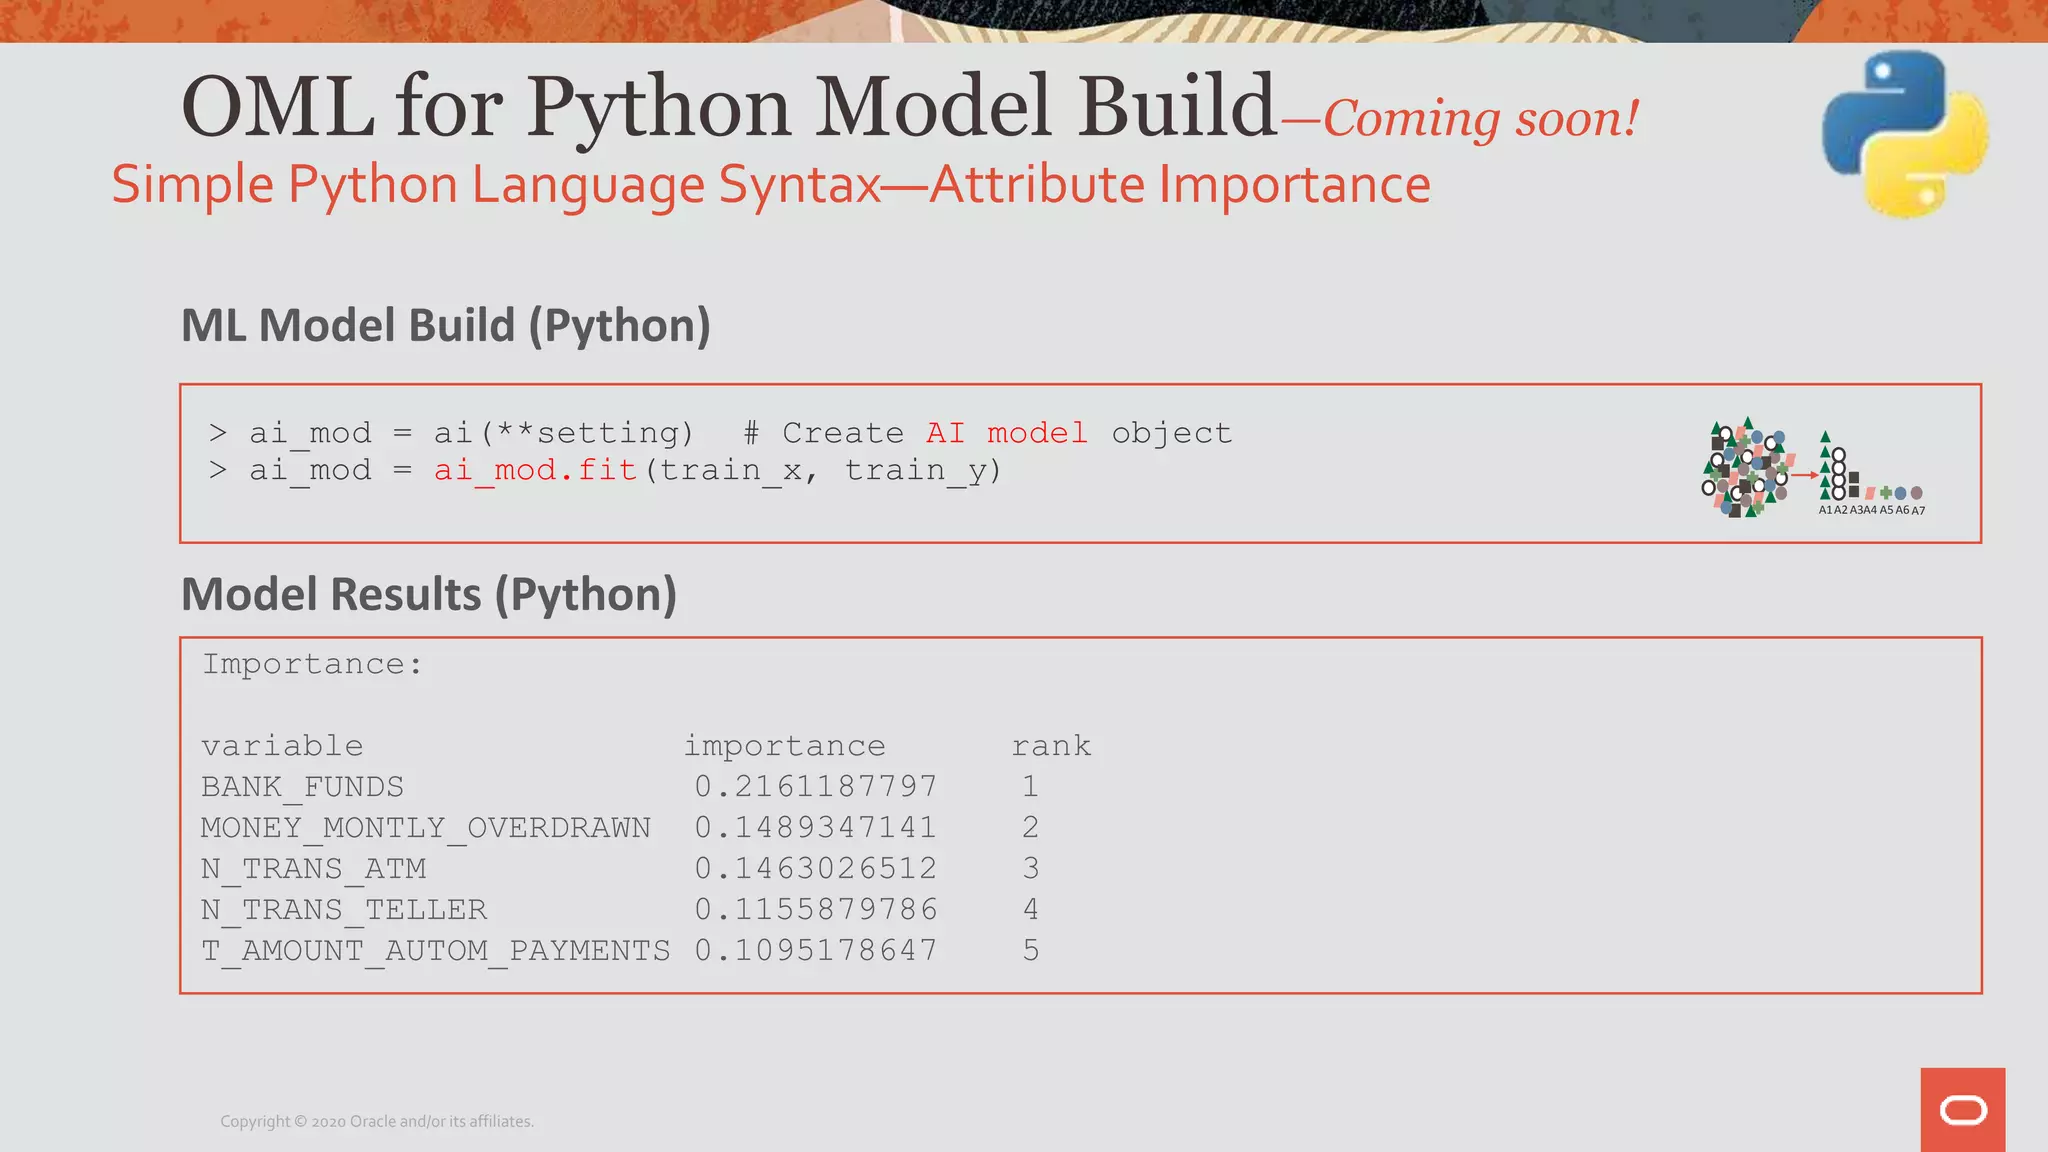Click the 'importance' column header
This screenshot has width=2048, height=1152.
pos(784,746)
